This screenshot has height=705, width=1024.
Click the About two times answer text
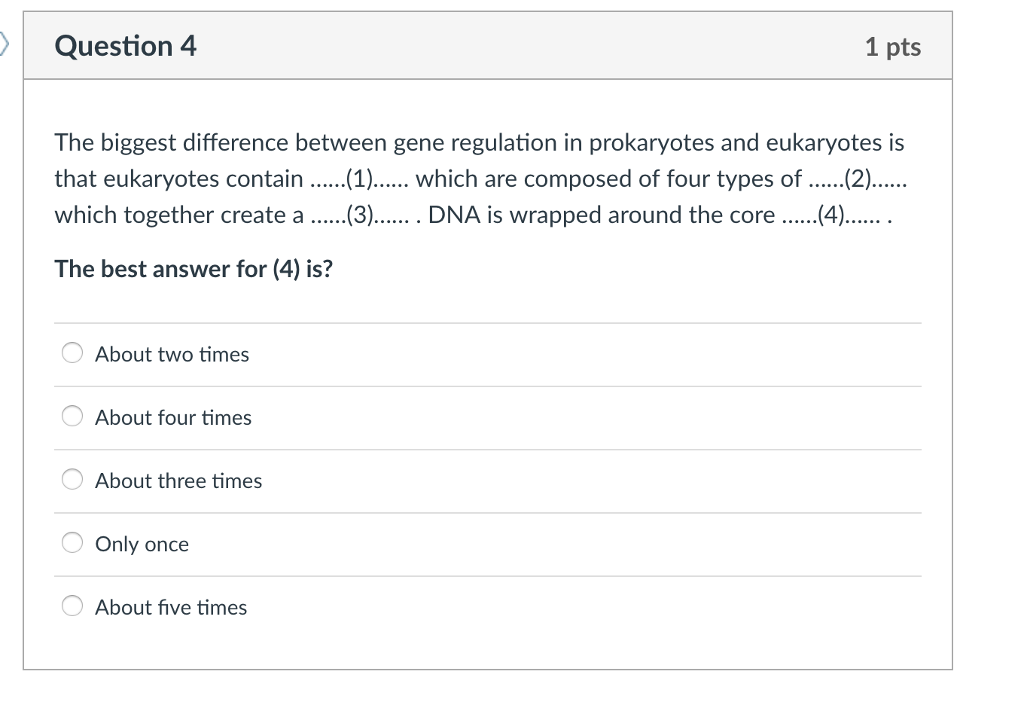tap(172, 353)
